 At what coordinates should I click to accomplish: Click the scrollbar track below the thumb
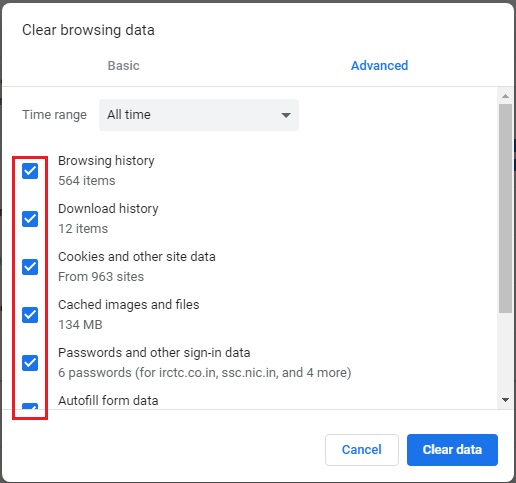[505, 353]
